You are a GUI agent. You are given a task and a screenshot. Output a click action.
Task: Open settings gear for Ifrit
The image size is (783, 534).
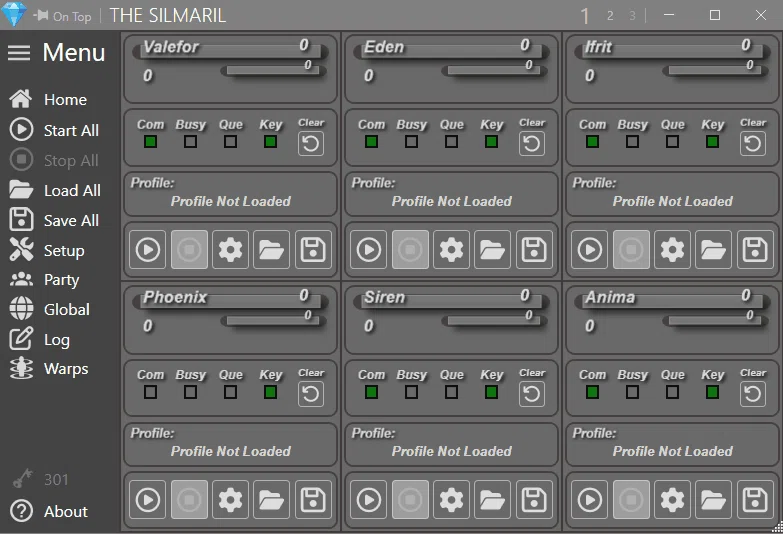coord(672,249)
